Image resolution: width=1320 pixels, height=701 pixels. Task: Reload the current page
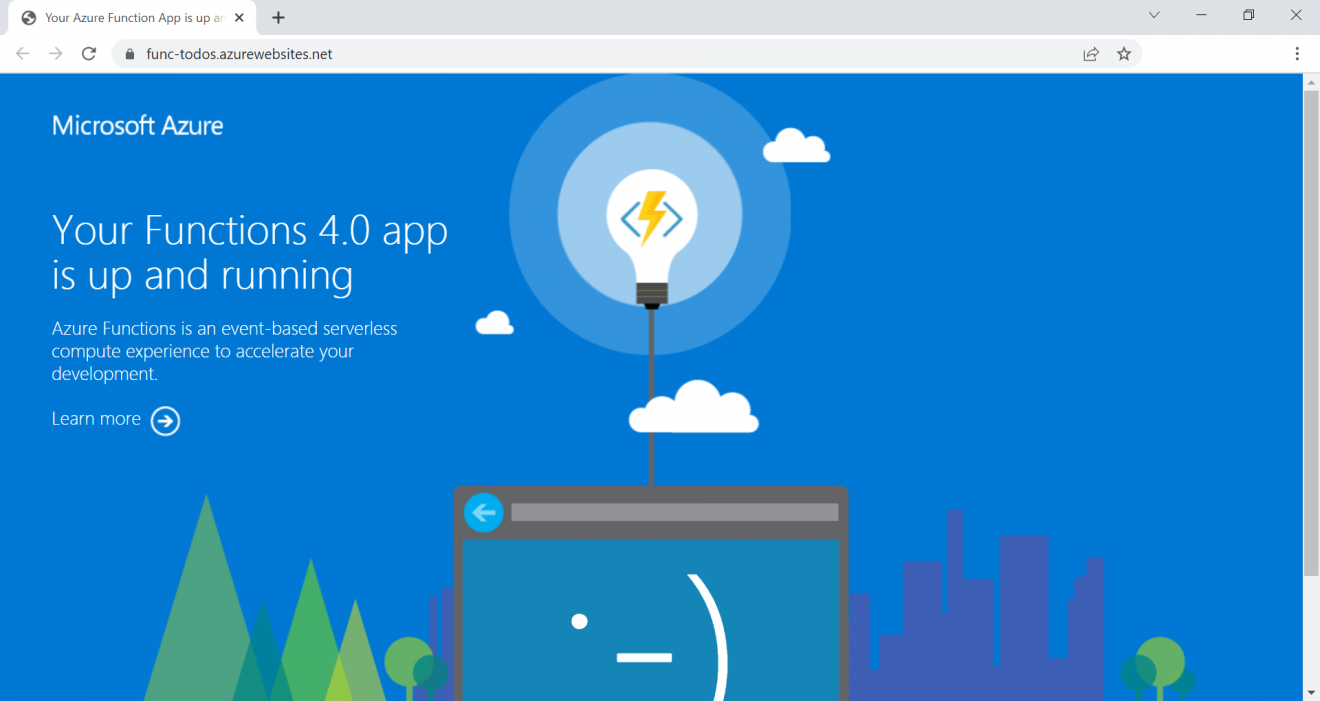88,54
